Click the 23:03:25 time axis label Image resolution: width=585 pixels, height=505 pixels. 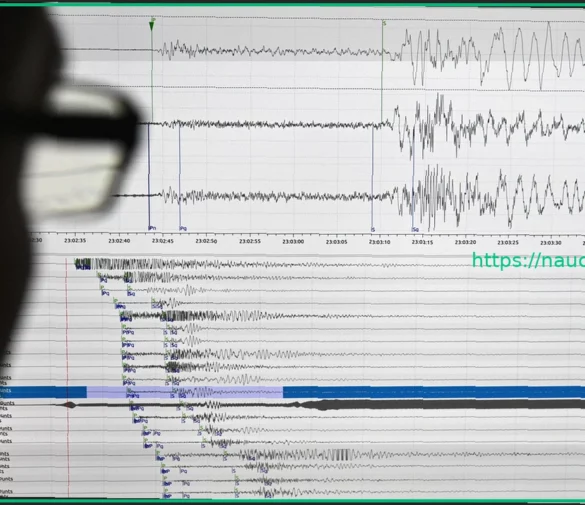(508, 242)
